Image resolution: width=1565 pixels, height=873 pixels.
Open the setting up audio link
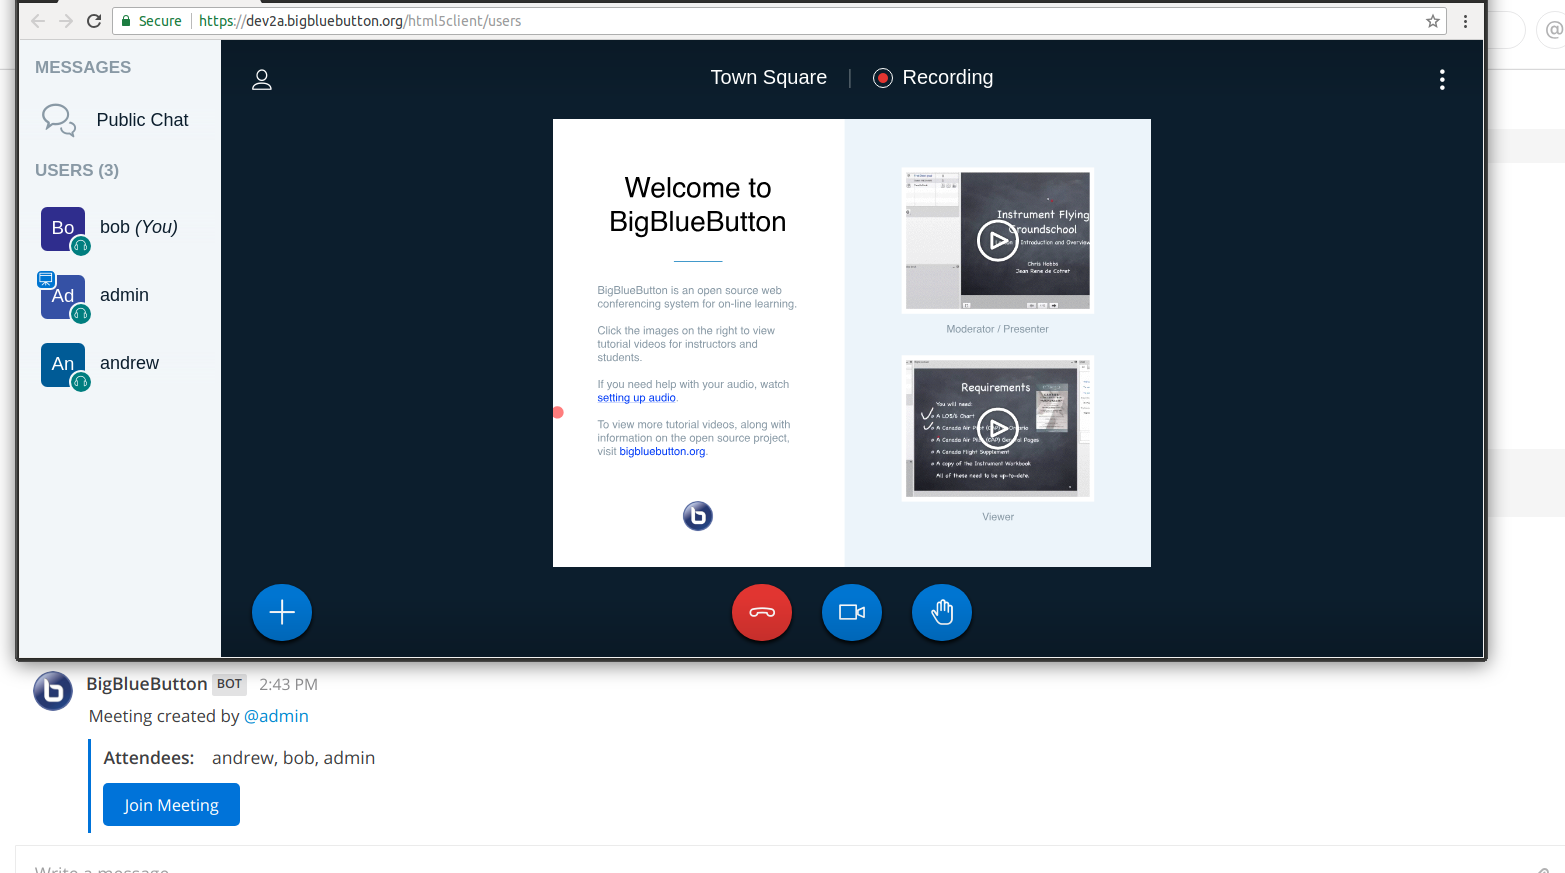636,398
